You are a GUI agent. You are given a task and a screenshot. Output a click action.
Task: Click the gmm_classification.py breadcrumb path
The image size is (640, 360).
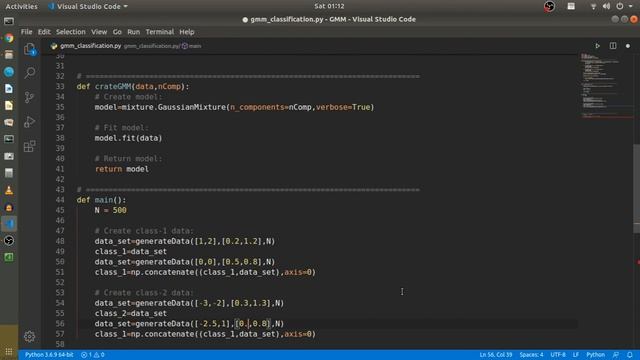coord(151,46)
